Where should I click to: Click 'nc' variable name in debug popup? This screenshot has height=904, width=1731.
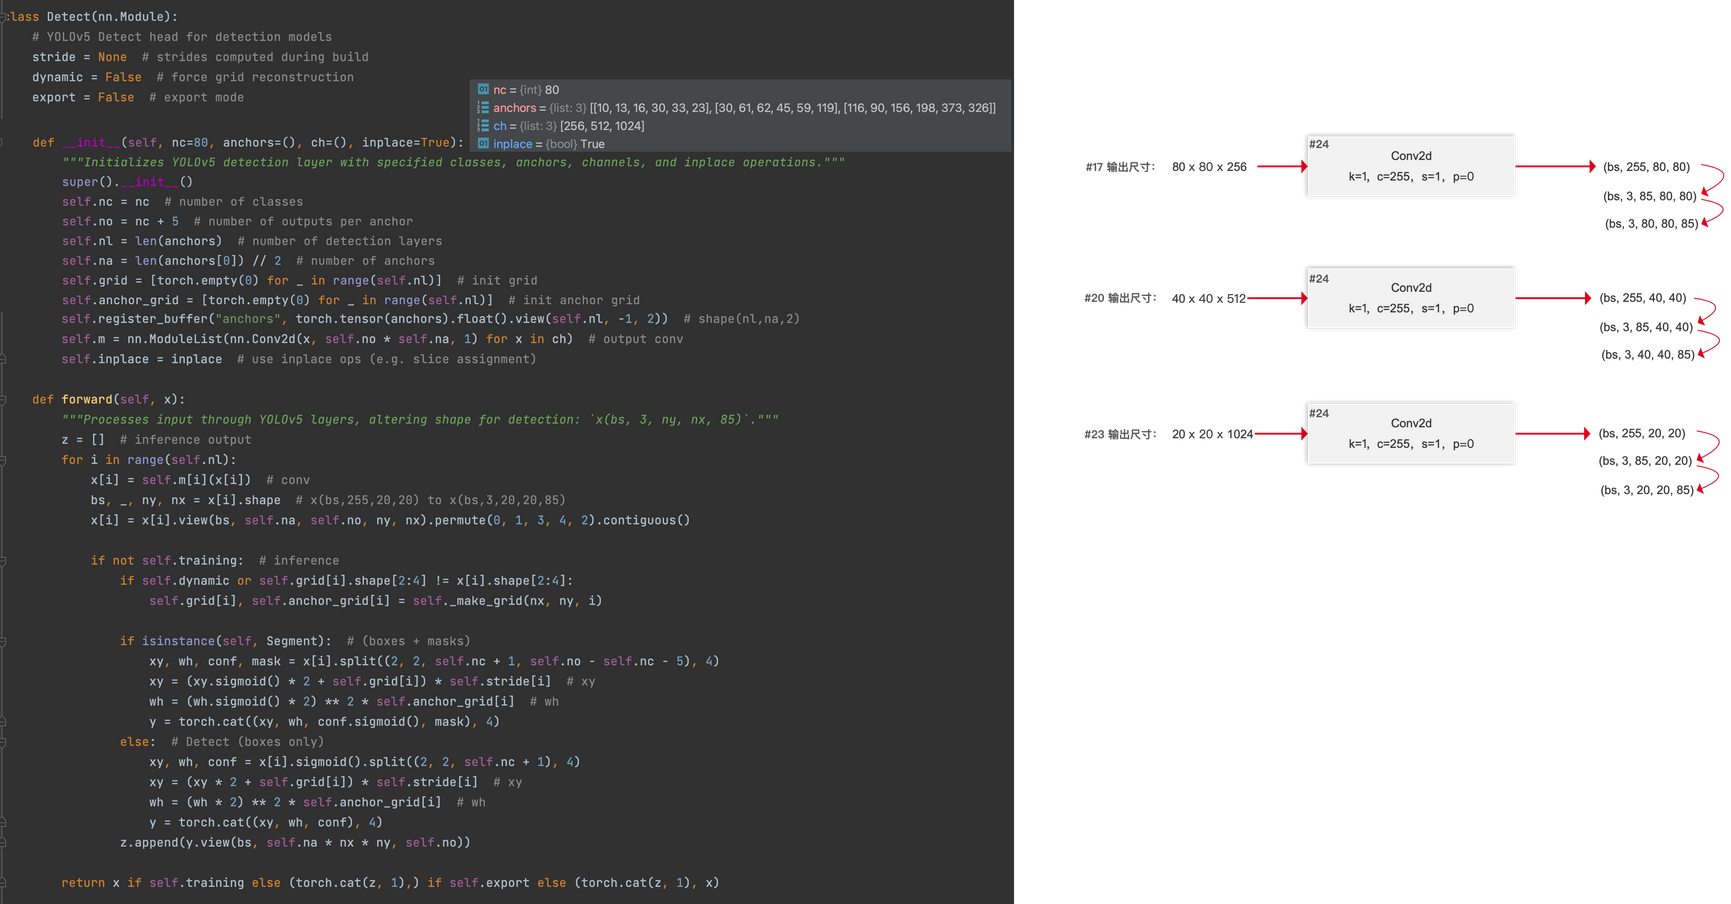click(x=499, y=90)
